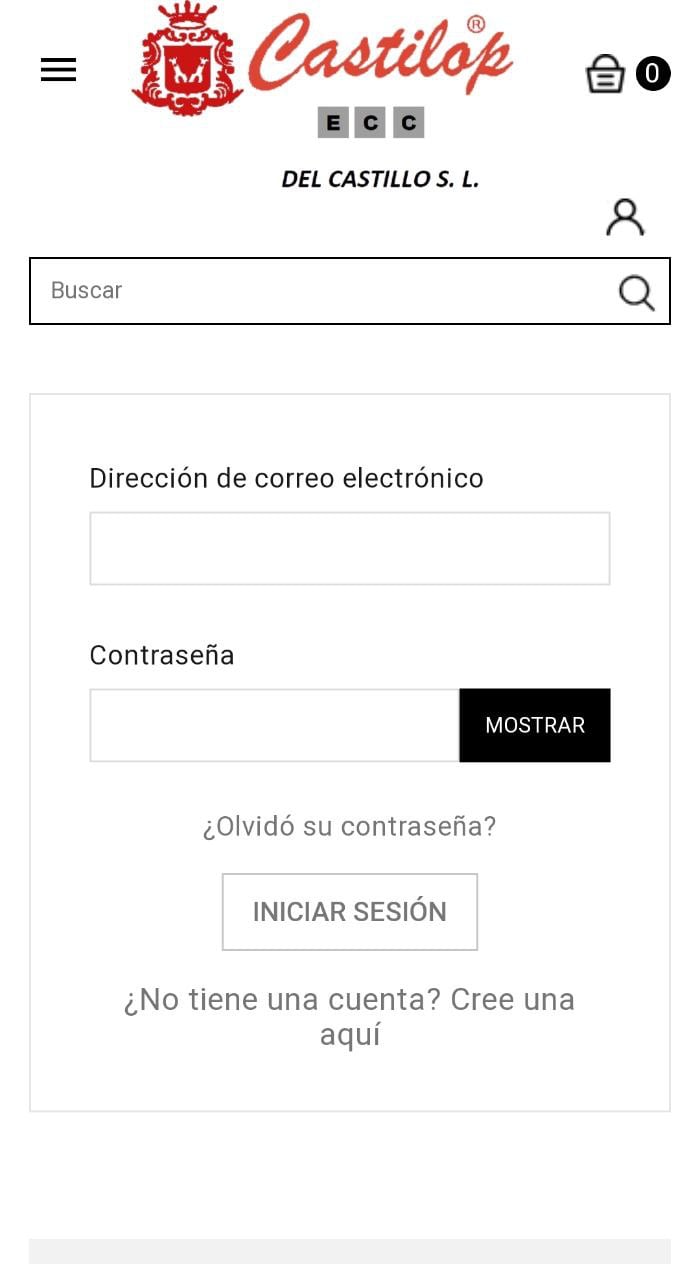Open the hamburger navigation menu
The height and width of the screenshot is (1280, 700).
pyautogui.click(x=57, y=70)
